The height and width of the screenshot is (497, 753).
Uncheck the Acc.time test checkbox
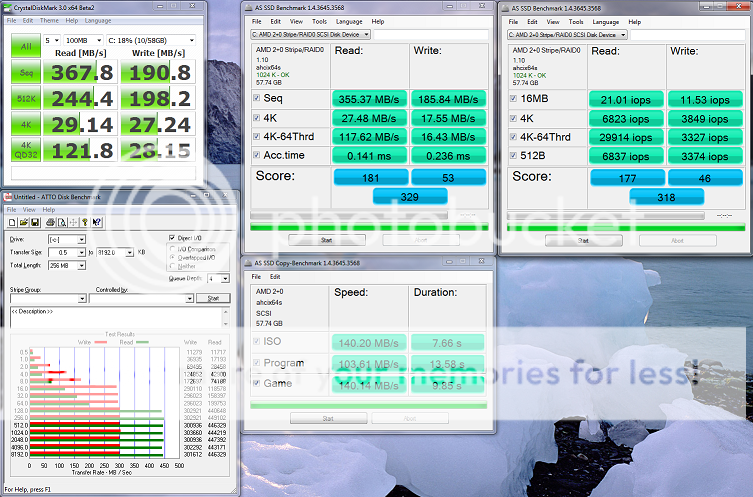click(256, 154)
